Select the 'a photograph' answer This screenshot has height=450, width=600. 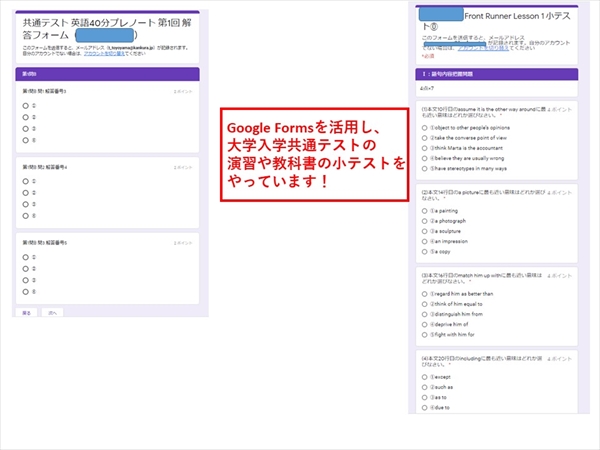click(424, 221)
